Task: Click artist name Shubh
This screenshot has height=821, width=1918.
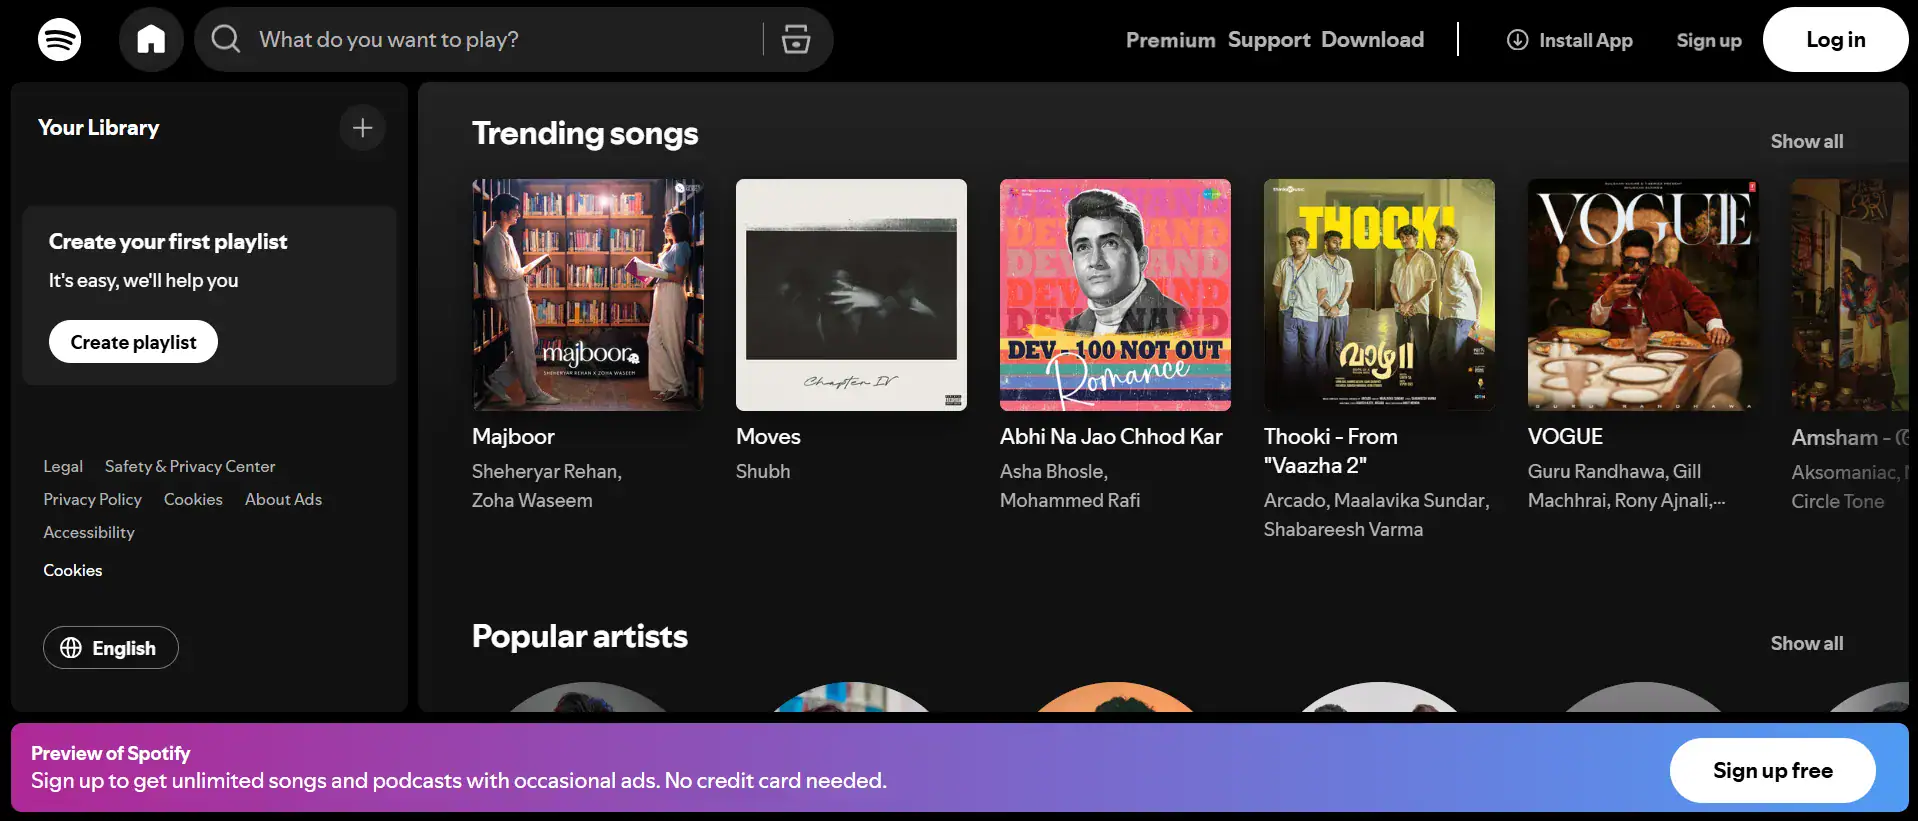Action: [x=763, y=472]
